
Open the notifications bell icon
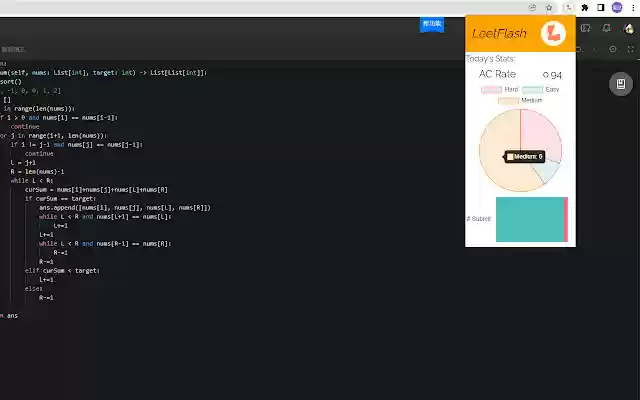pos(607,28)
